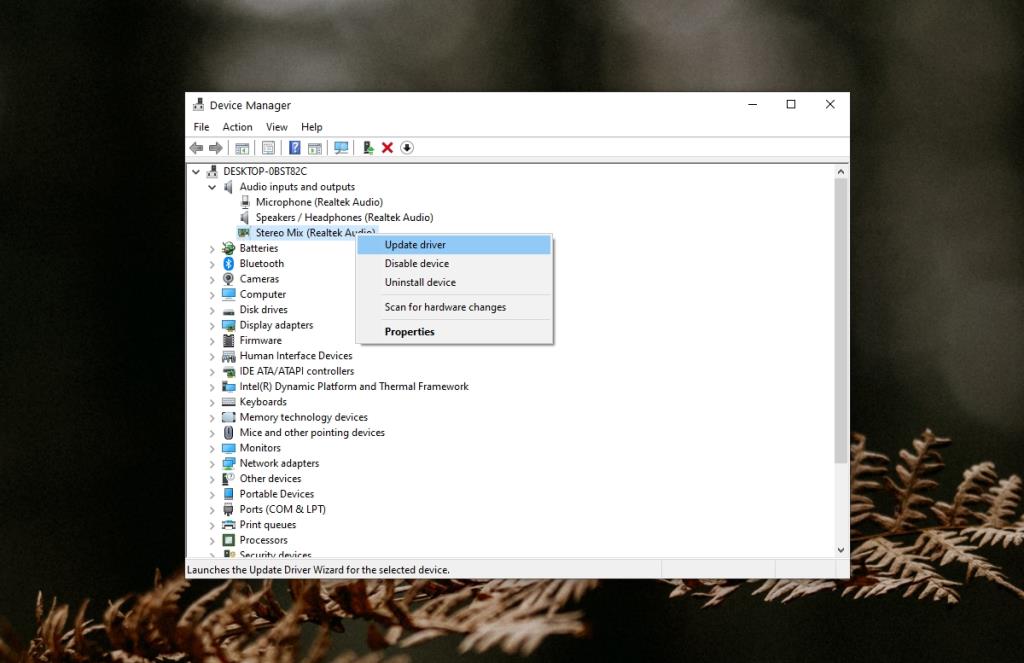The width and height of the screenshot is (1024, 663).
Task: Open Properties from the context menu
Action: pyautogui.click(x=409, y=331)
